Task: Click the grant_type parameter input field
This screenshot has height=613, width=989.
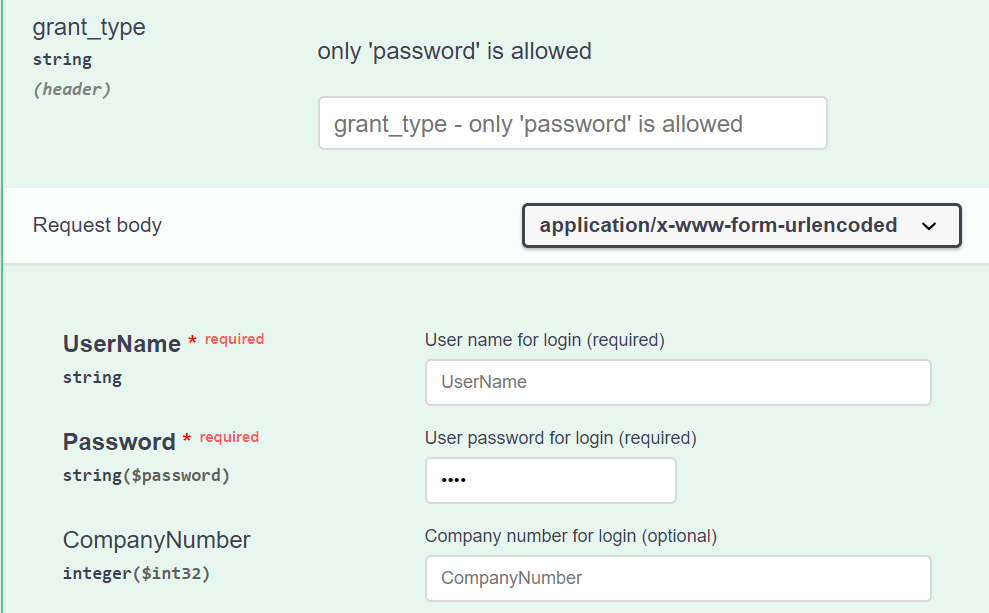Action: tap(572, 122)
